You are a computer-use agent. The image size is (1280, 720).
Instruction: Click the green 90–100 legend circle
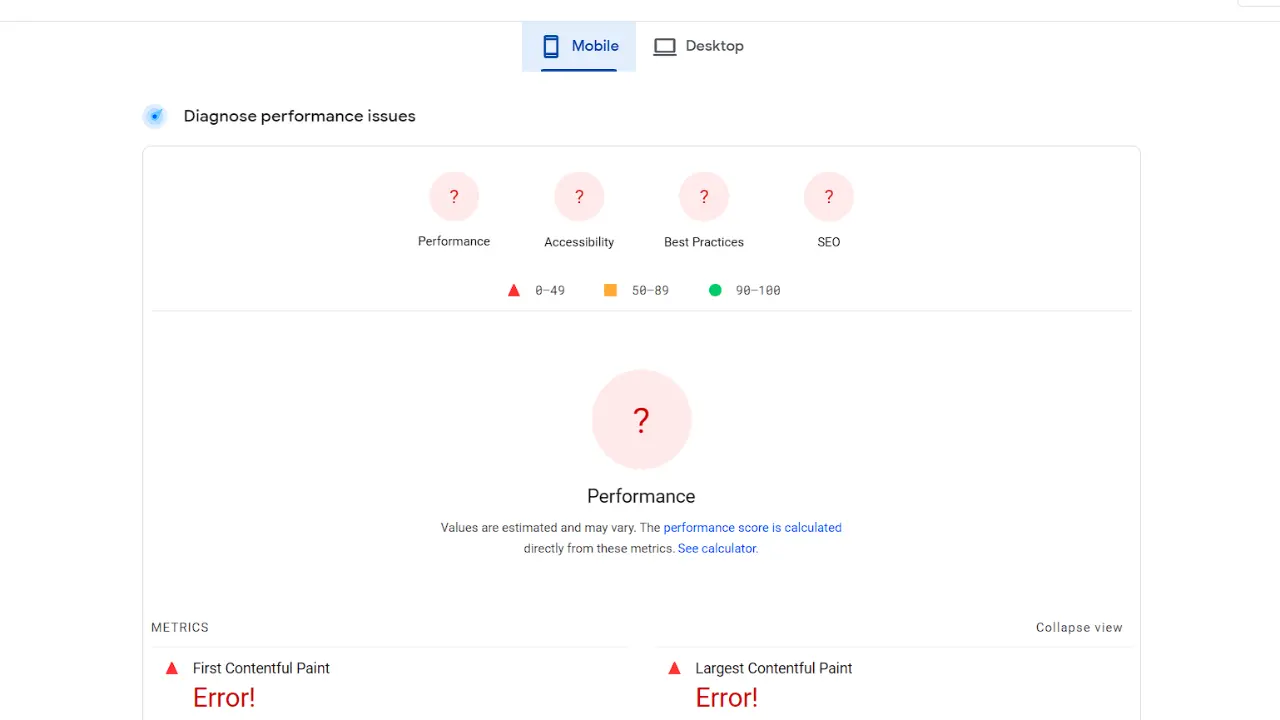point(715,291)
